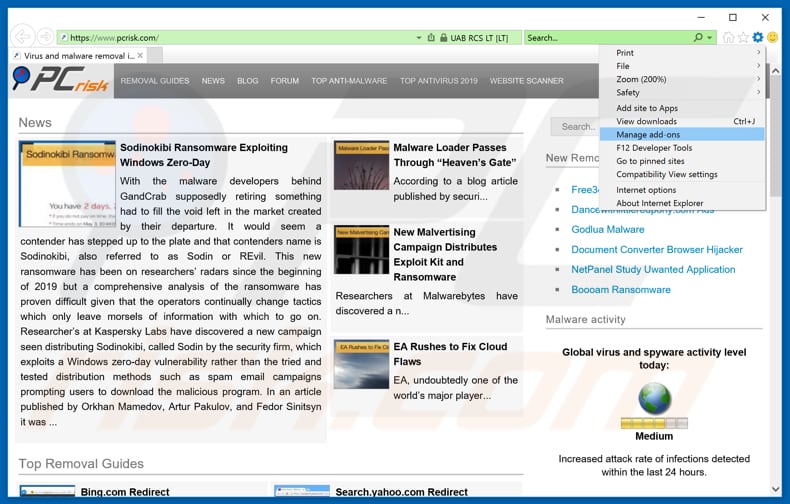
Task: Click the globe activity icon
Action: 654,398
